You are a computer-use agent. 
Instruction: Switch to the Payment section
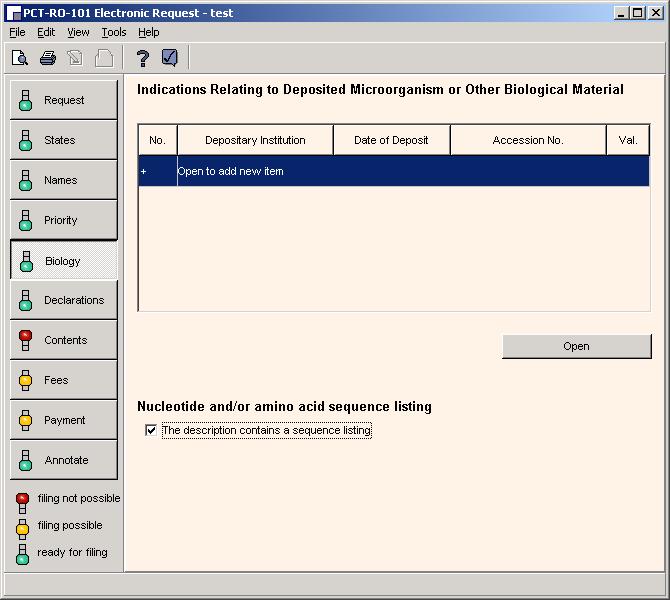pos(64,420)
